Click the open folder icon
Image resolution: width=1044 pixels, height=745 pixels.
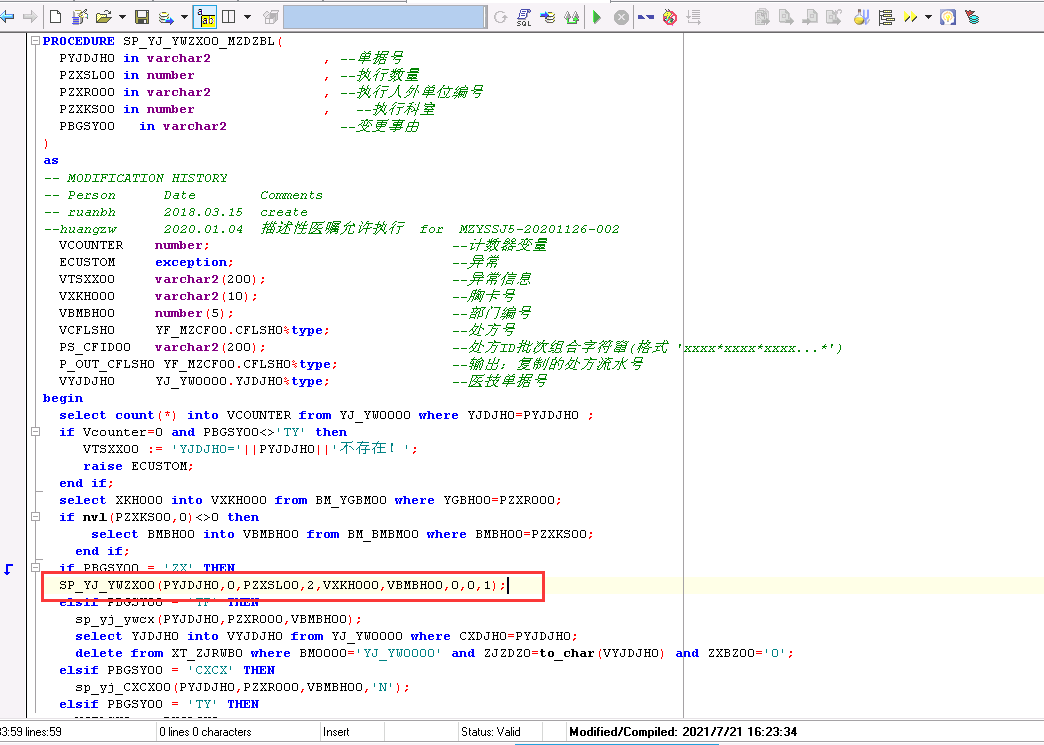pyautogui.click(x=103, y=17)
